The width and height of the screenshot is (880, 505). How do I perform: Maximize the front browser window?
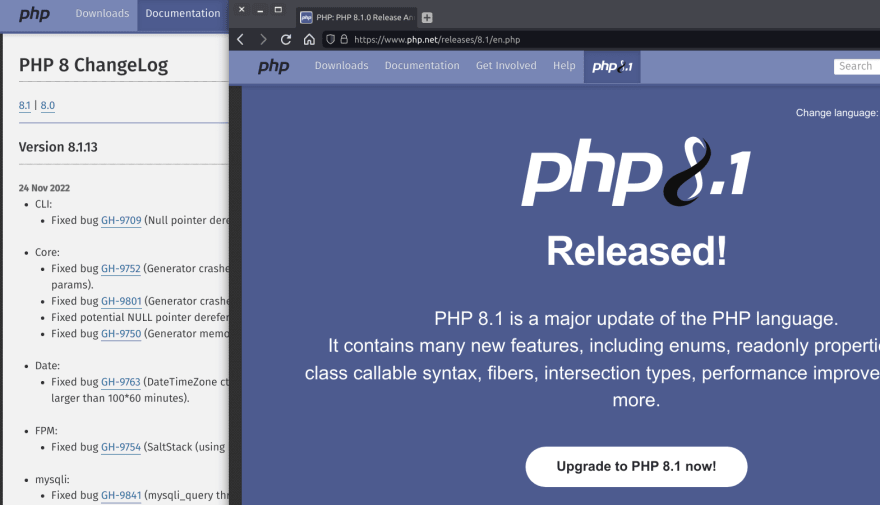click(x=278, y=10)
